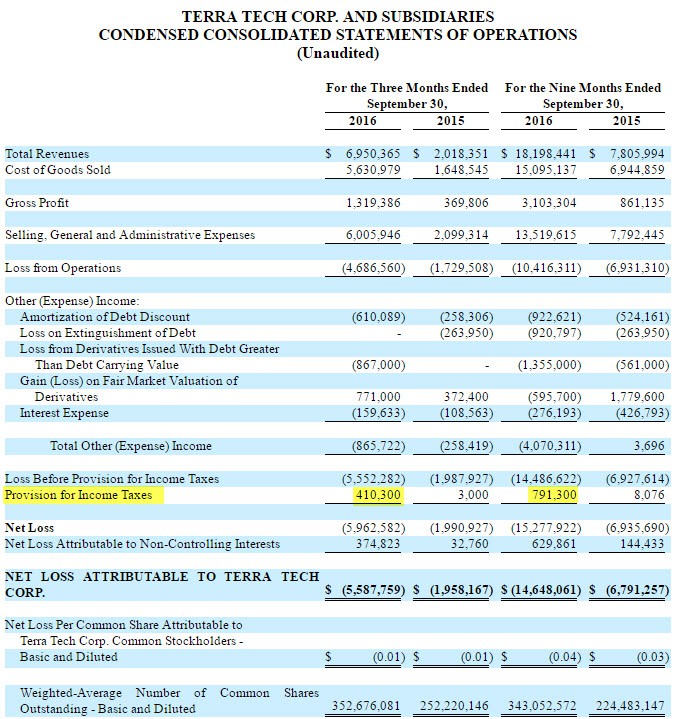Select the 6,950,365 total revenues figure
676x719 pixels.
370,154
